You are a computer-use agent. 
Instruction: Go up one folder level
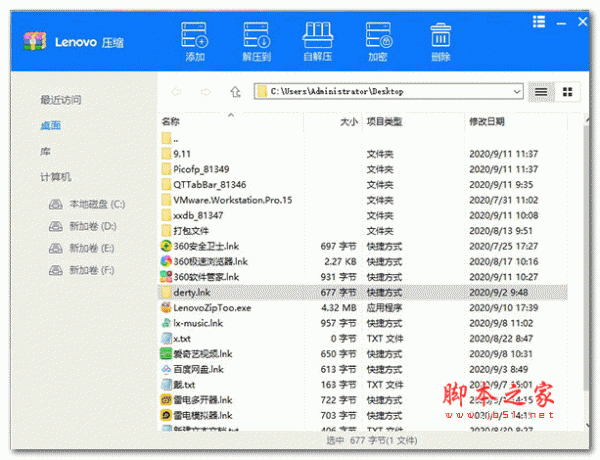[235, 92]
